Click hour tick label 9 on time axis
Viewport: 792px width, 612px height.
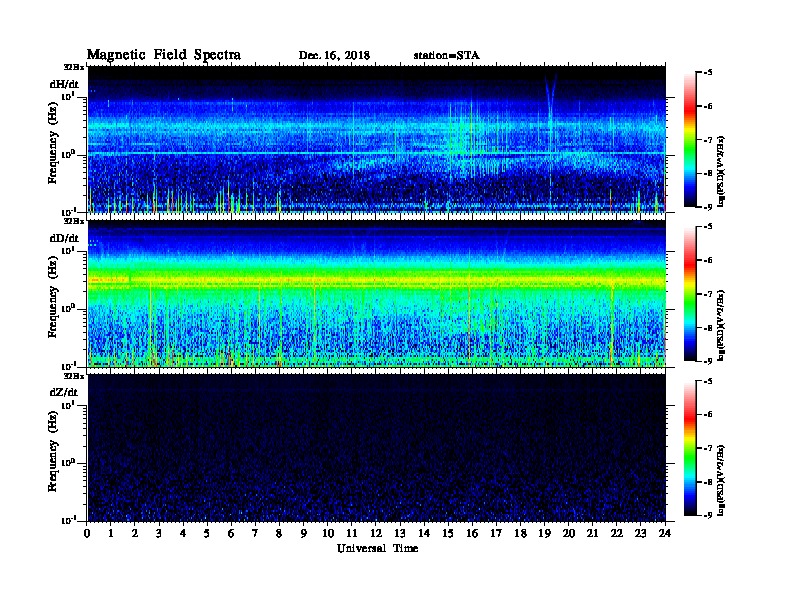[304, 533]
